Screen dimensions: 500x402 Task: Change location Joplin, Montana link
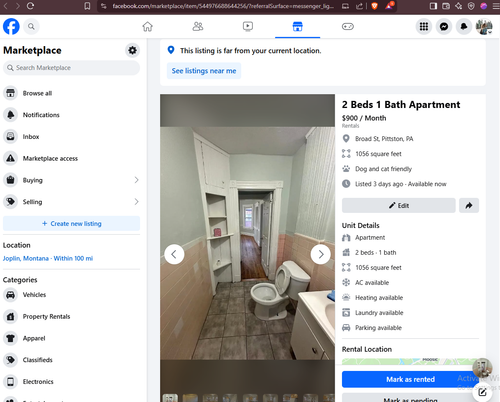[x=48, y=258]
